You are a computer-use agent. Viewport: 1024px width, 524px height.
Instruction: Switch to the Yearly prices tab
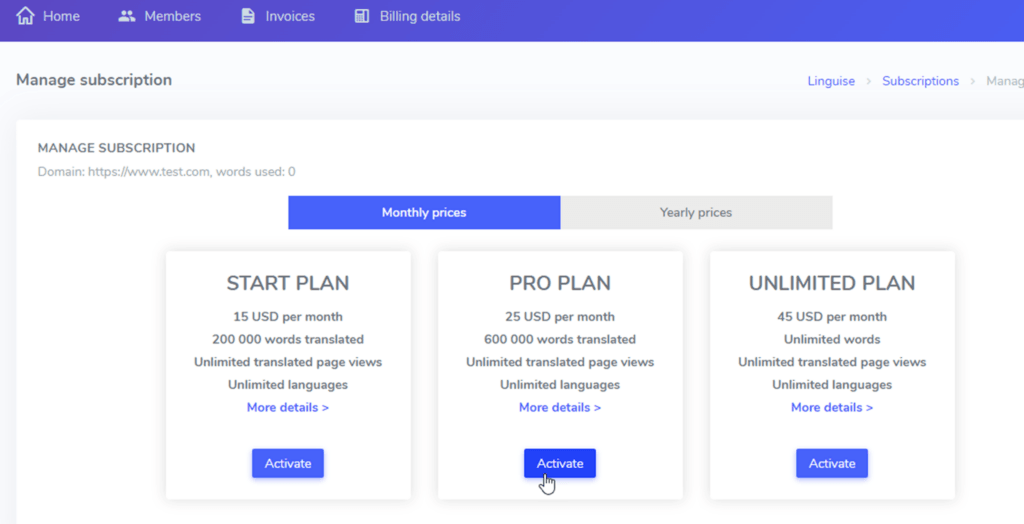point(696,212)
